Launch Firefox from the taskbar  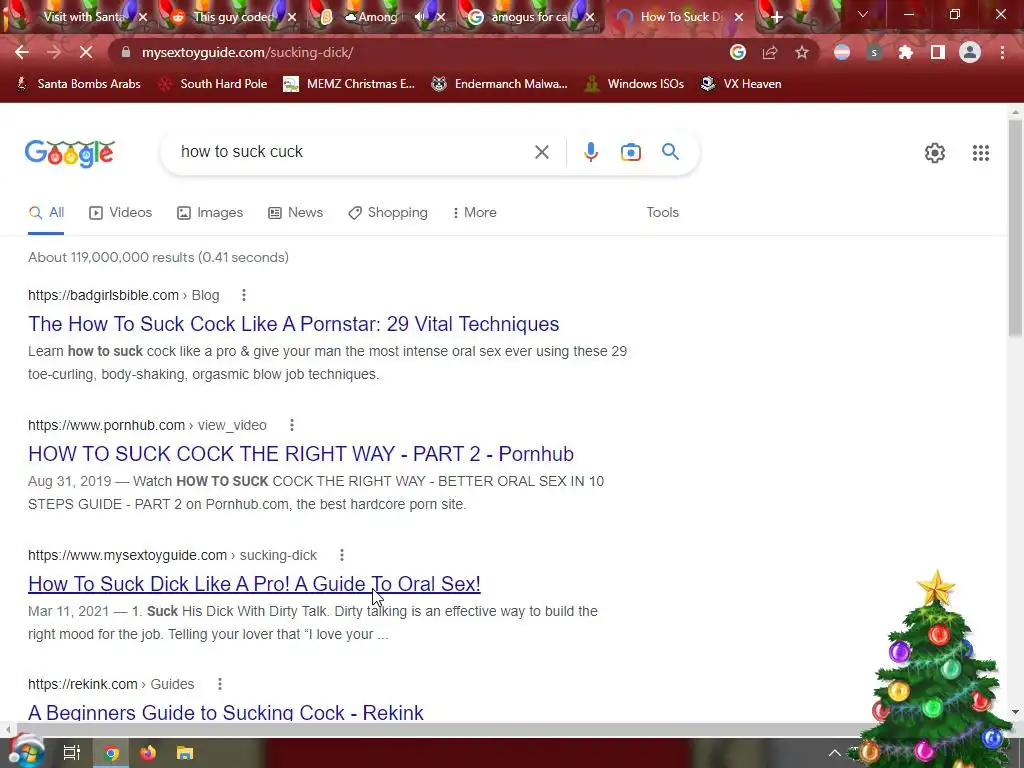click(x=148, y=753)
